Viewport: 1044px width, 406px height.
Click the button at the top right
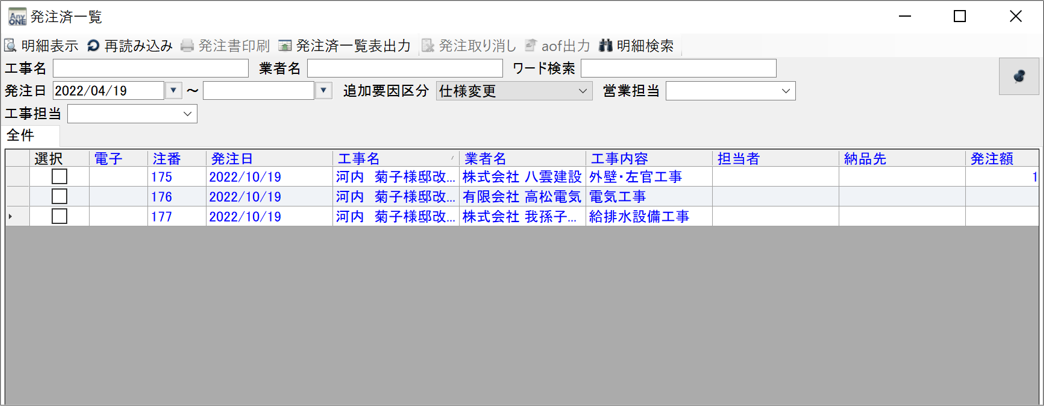pos(1019,77)
